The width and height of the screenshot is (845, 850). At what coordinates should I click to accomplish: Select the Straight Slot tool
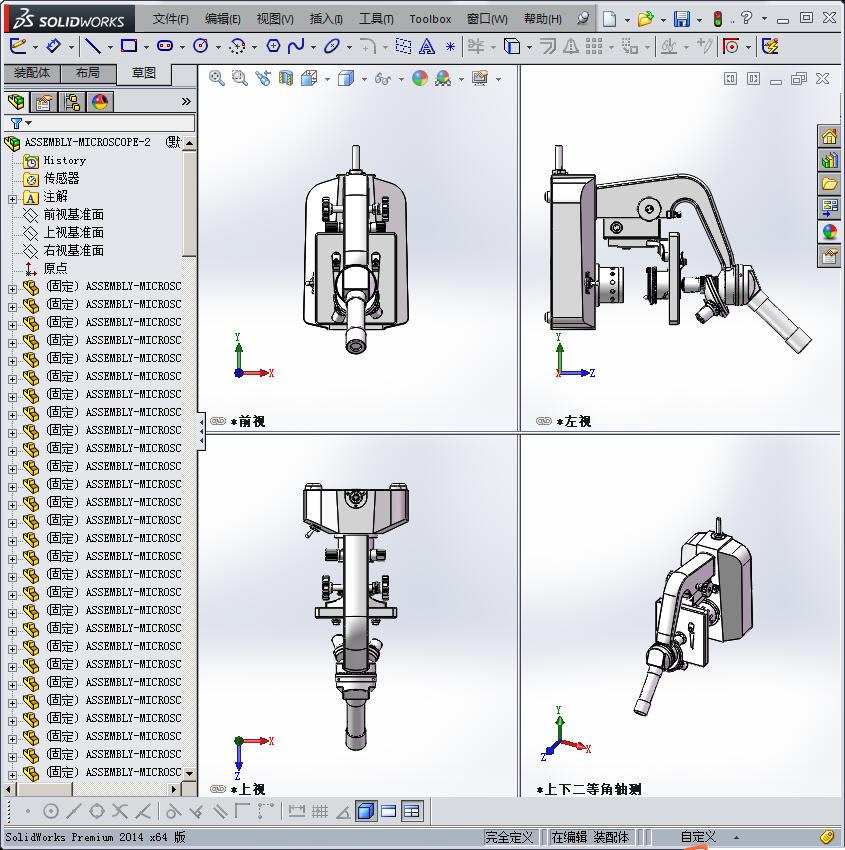tap(165, 46)
